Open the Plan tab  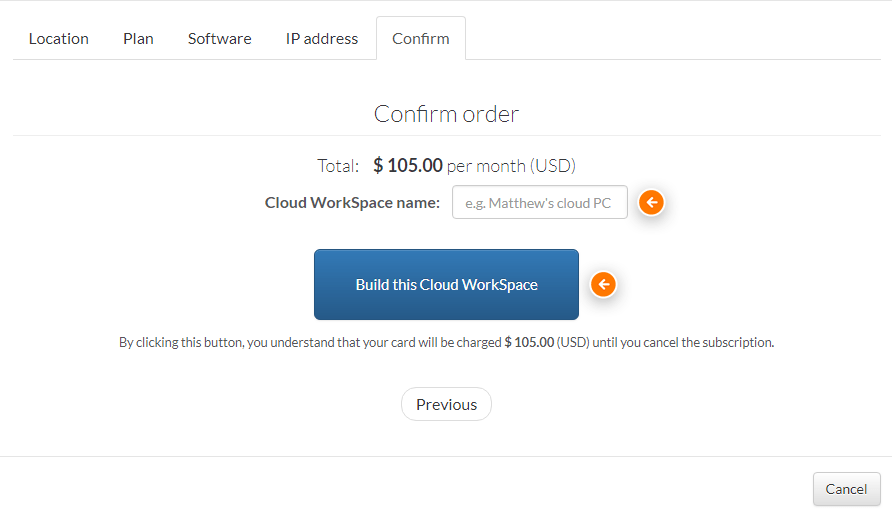point(138,39)
